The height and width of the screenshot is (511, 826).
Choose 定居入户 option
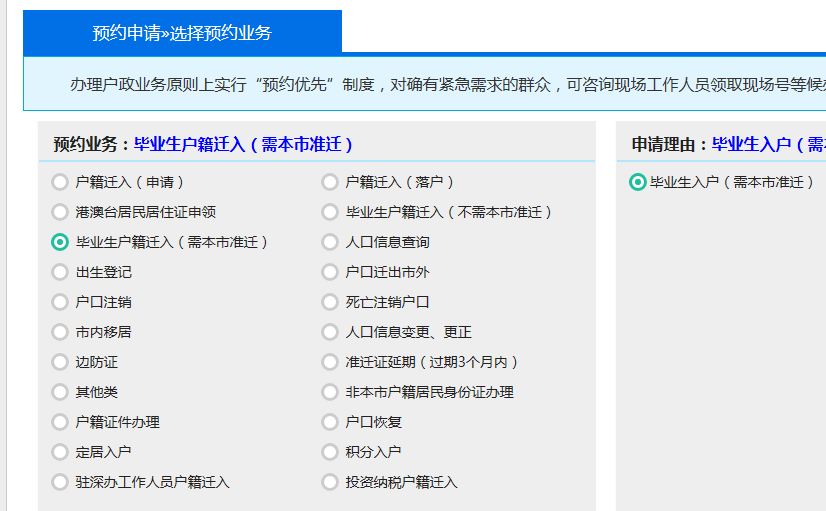(60, 453)
